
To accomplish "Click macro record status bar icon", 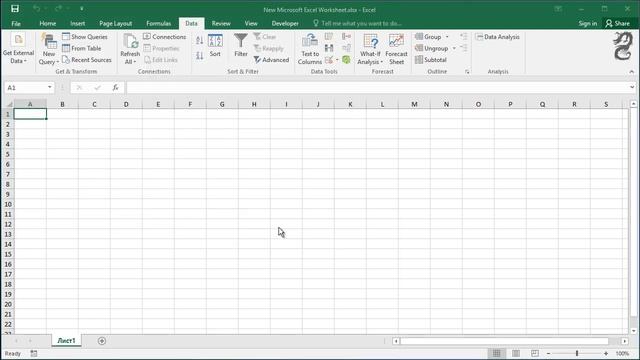I will pos(34,353).
